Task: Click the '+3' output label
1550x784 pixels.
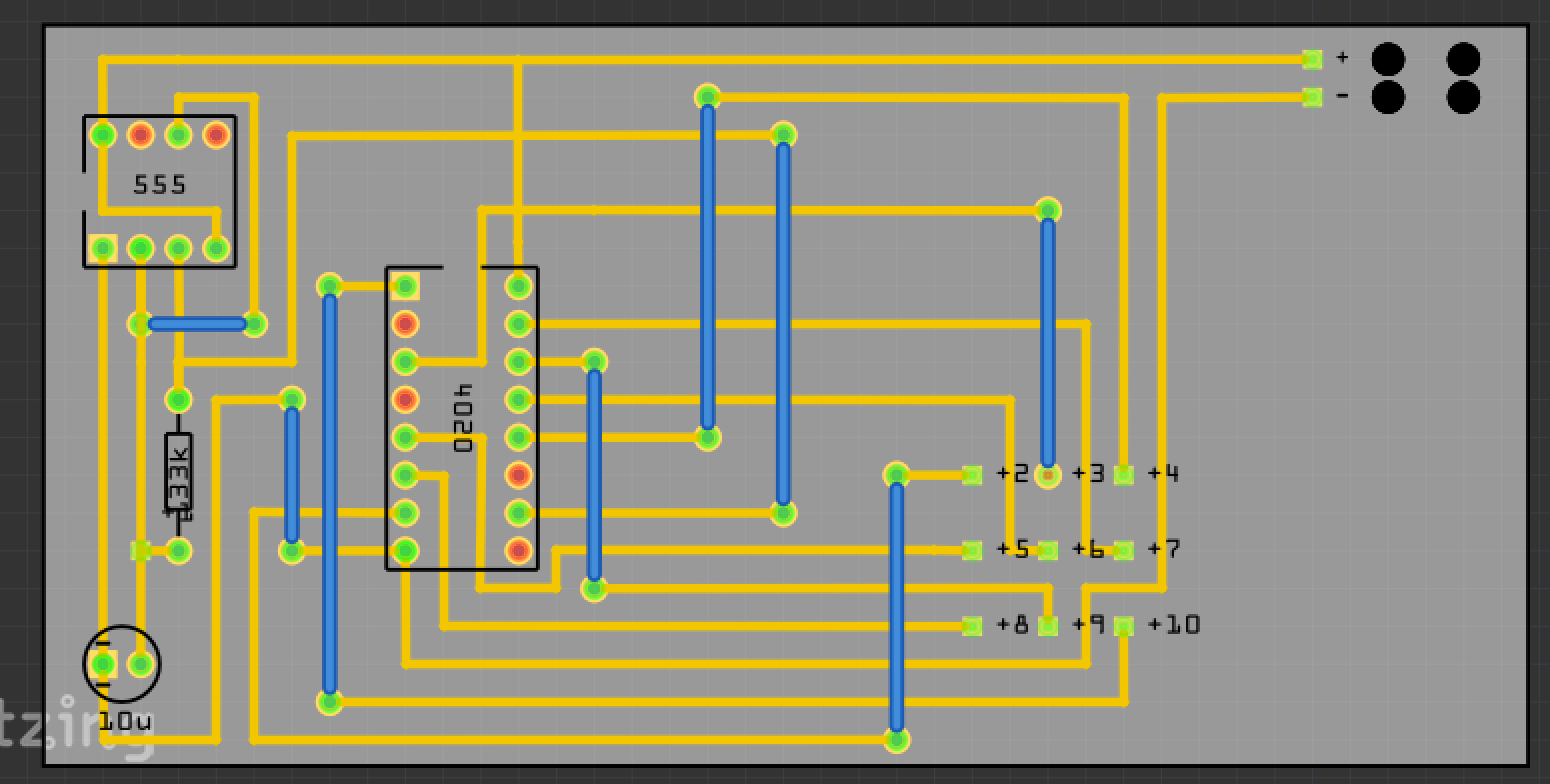Action: [1089, 474]
